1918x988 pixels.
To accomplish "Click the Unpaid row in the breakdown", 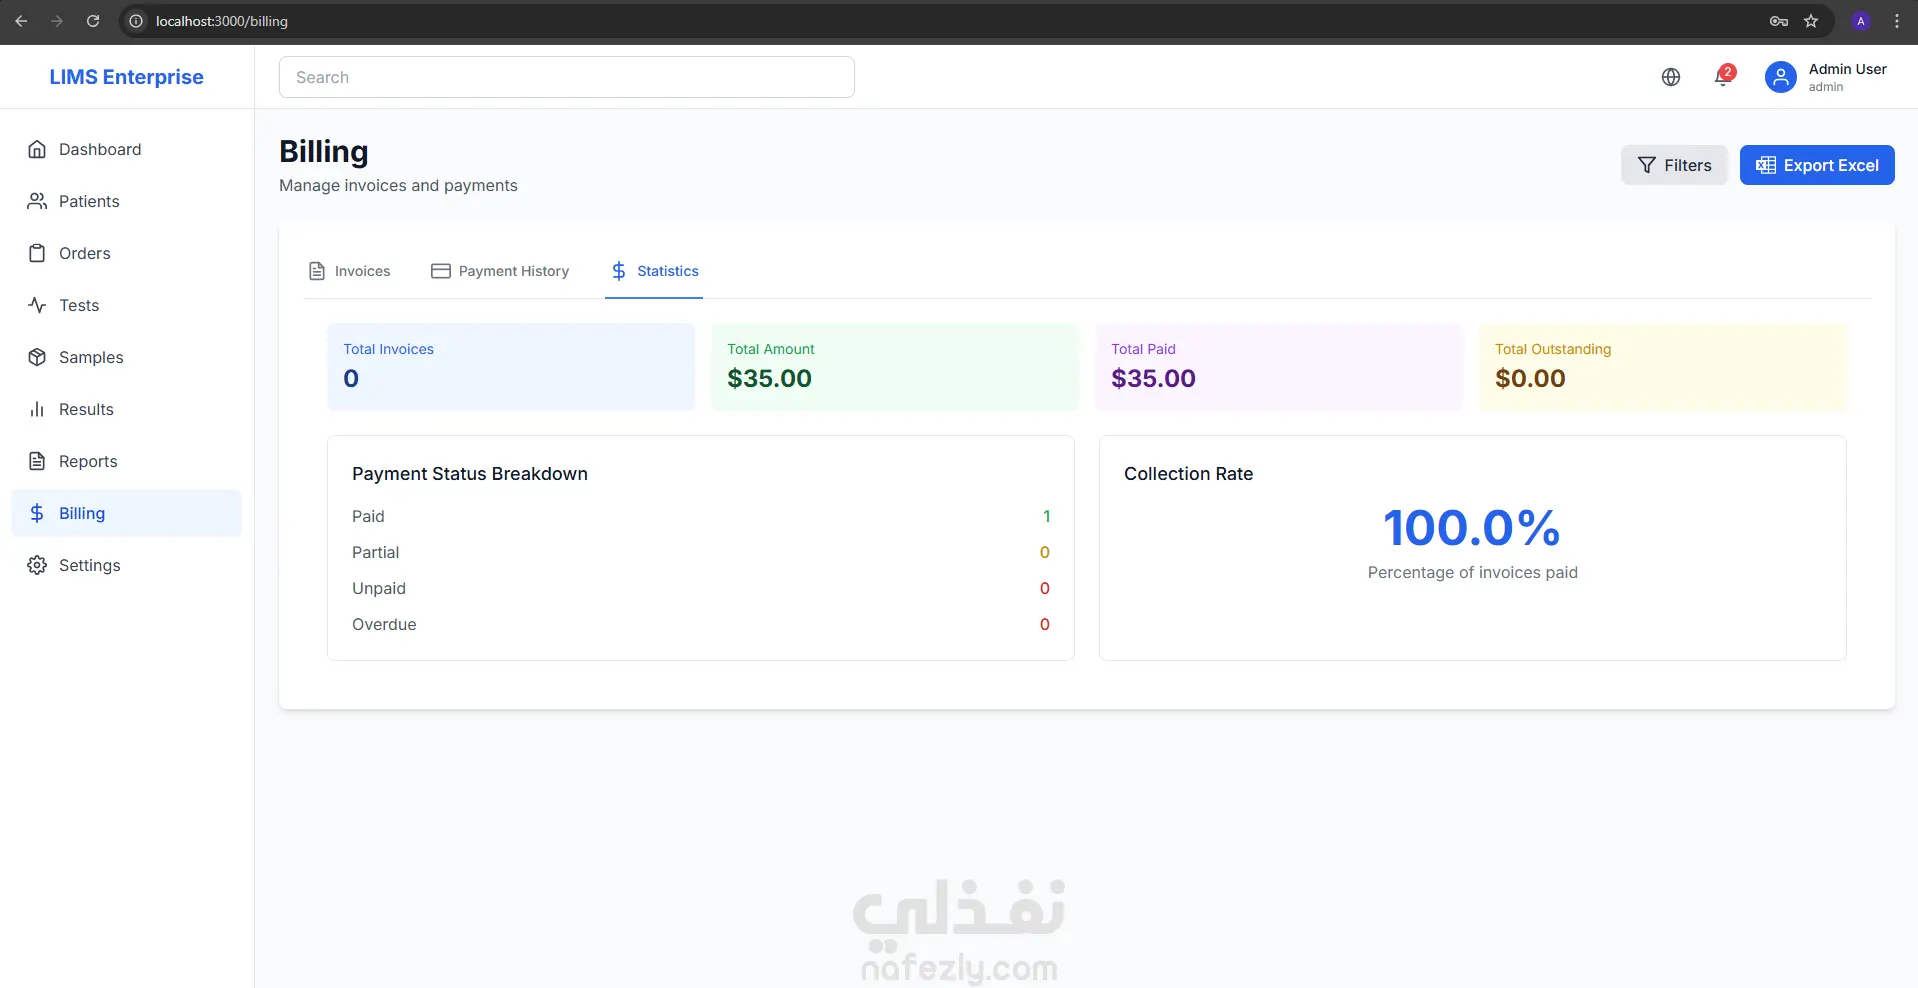I will (701, 588).
